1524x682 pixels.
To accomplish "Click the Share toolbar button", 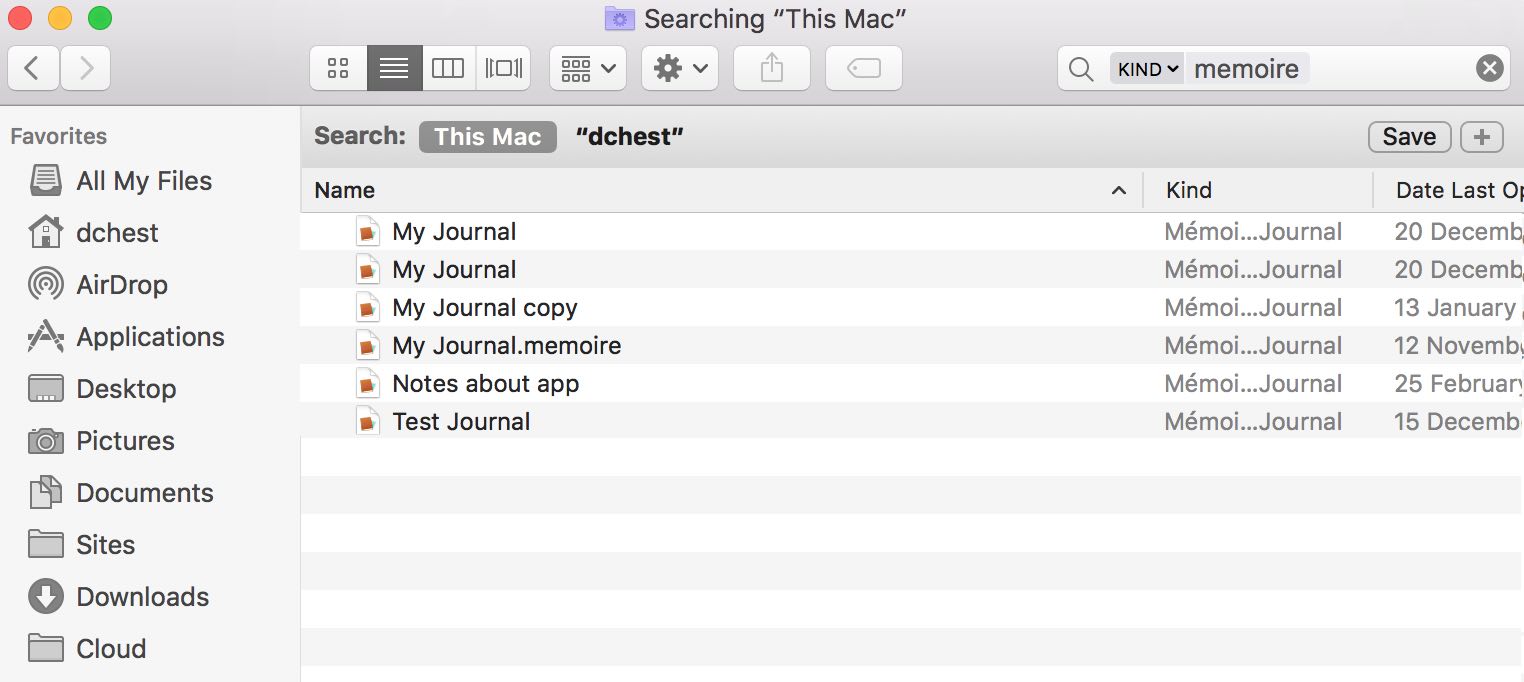I will (771, 68).
